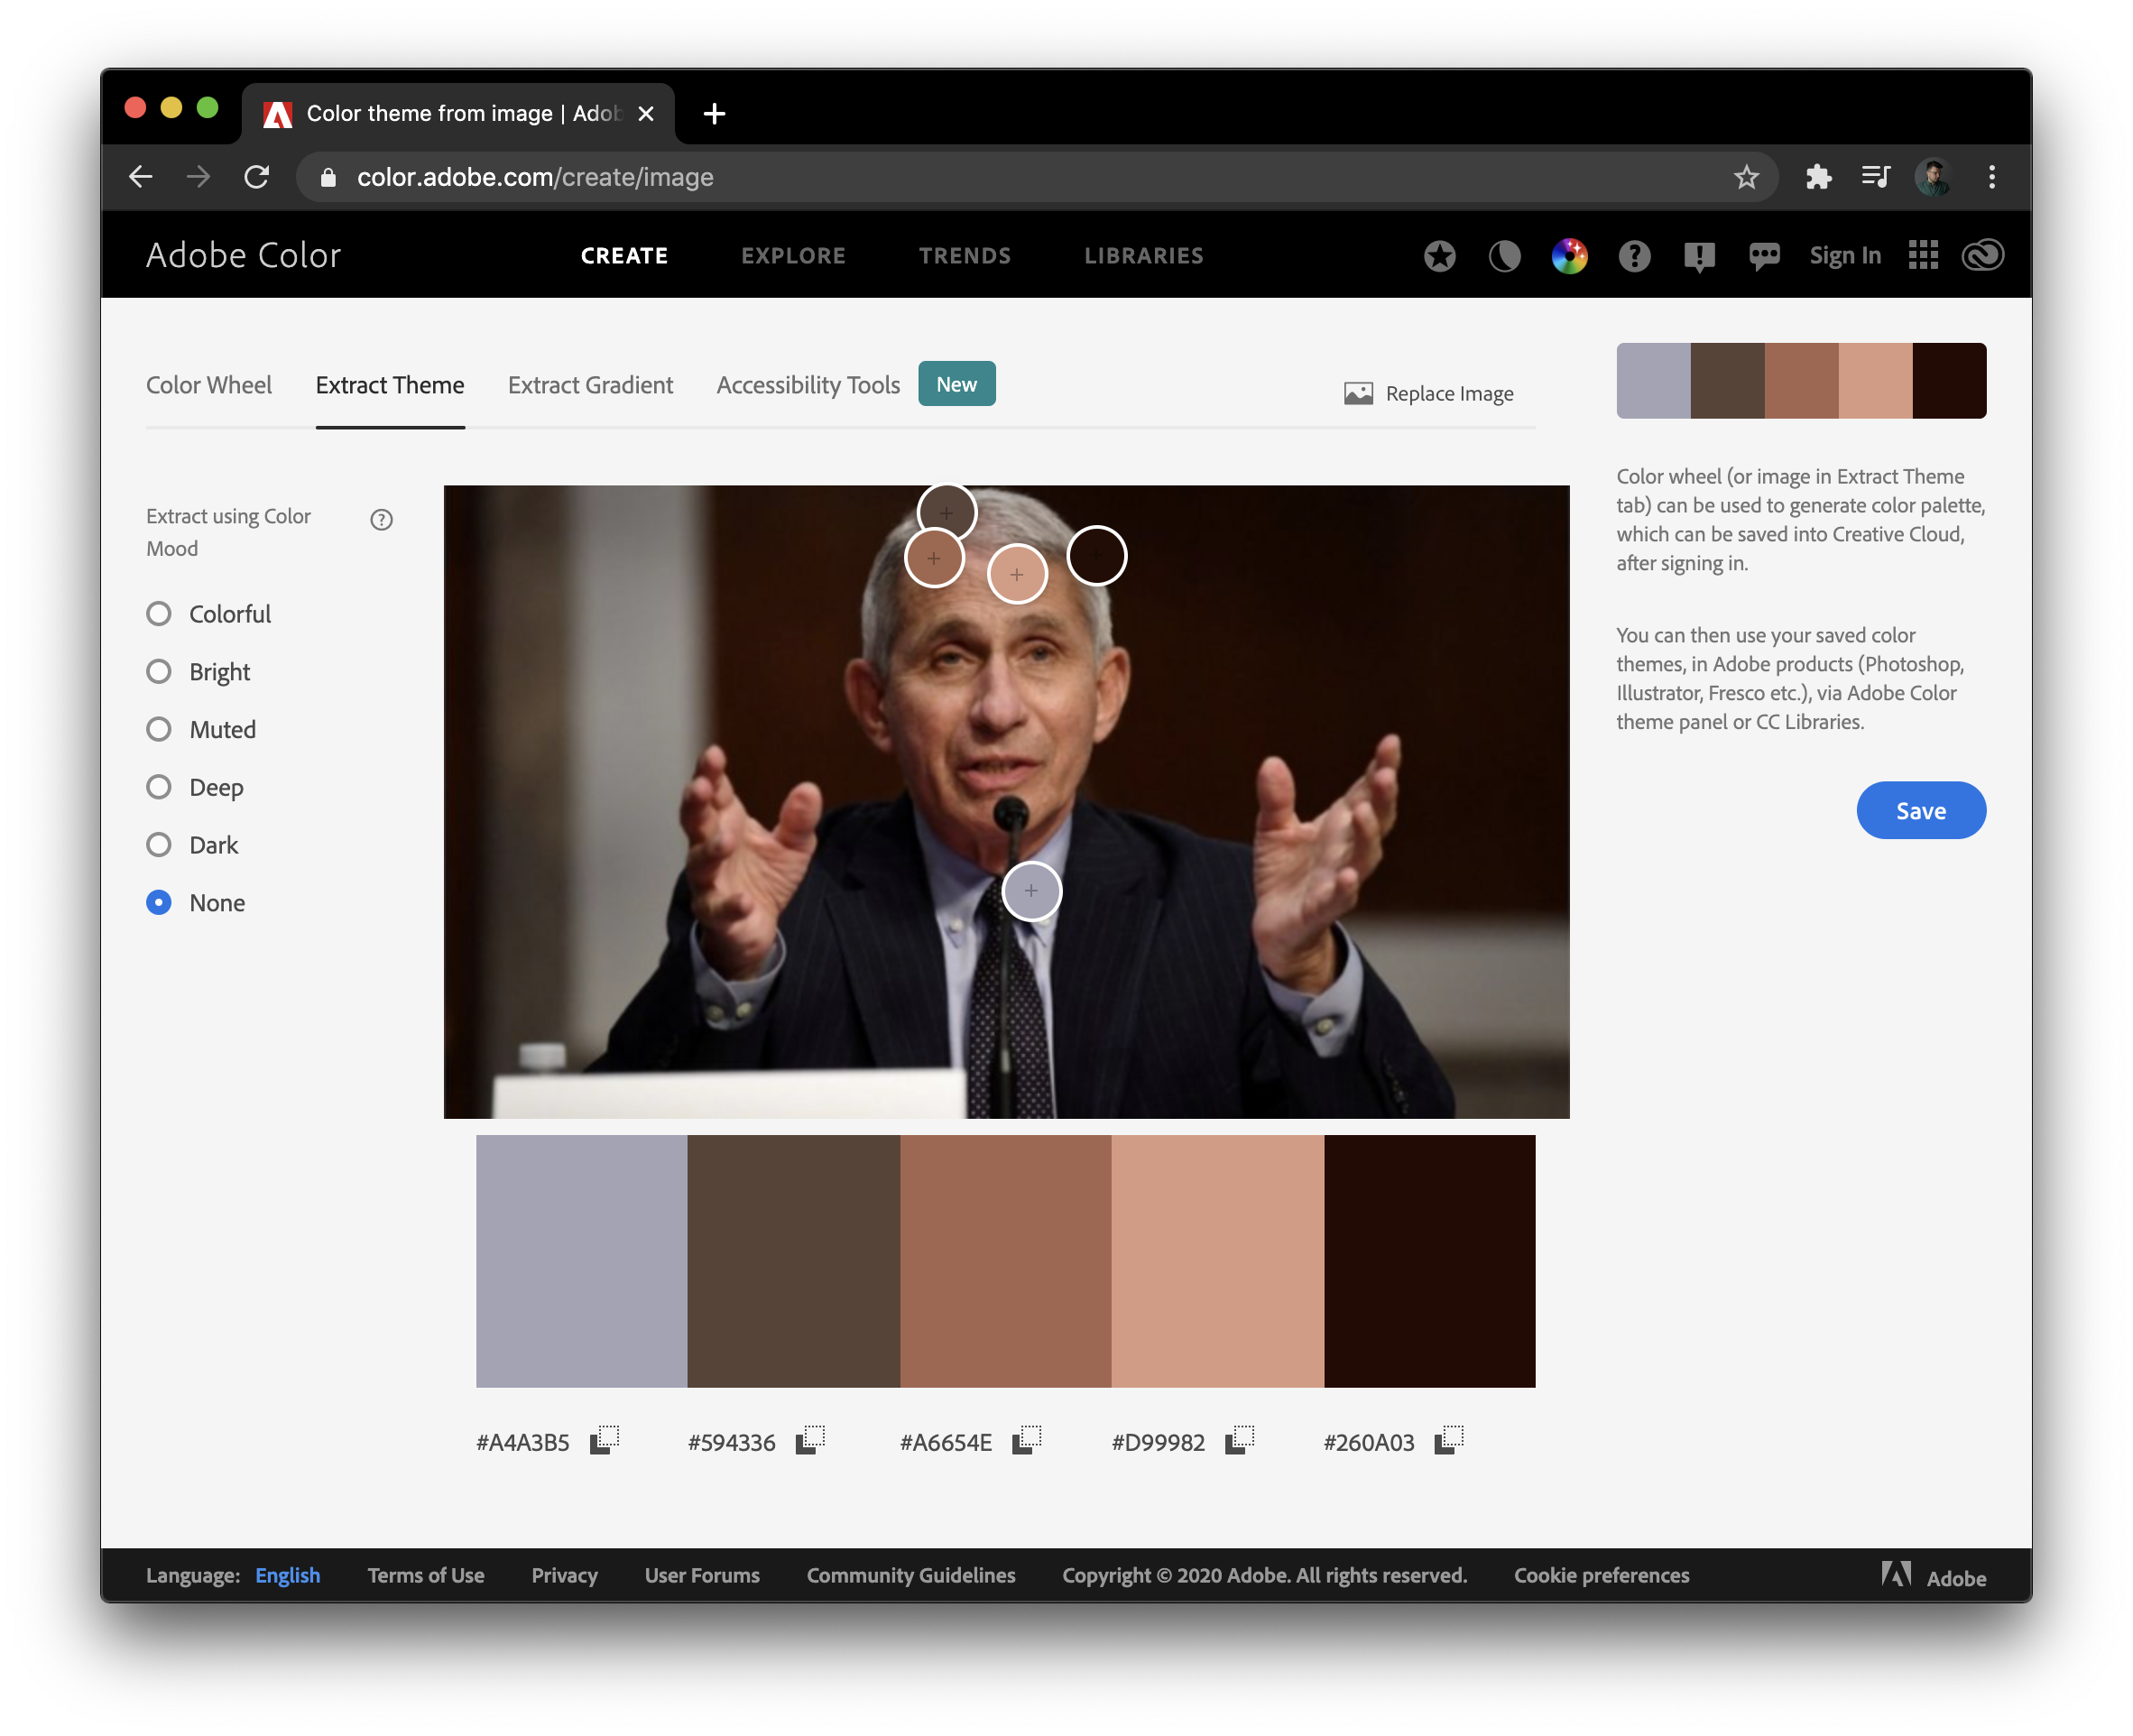The height and width of the screenshot is (1736, 2133).
Task: Open Terms of Use link
Action: click(x=426, y=1575)
